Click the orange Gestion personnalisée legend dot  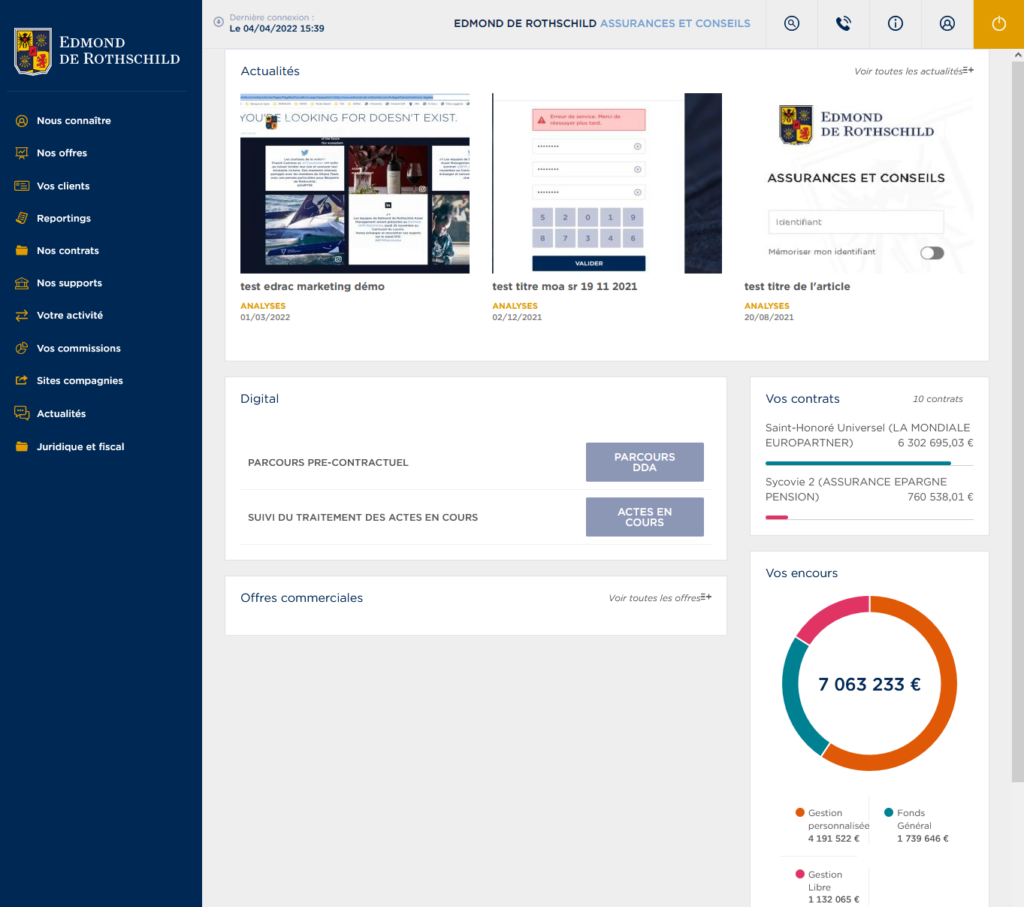[800, 813]
